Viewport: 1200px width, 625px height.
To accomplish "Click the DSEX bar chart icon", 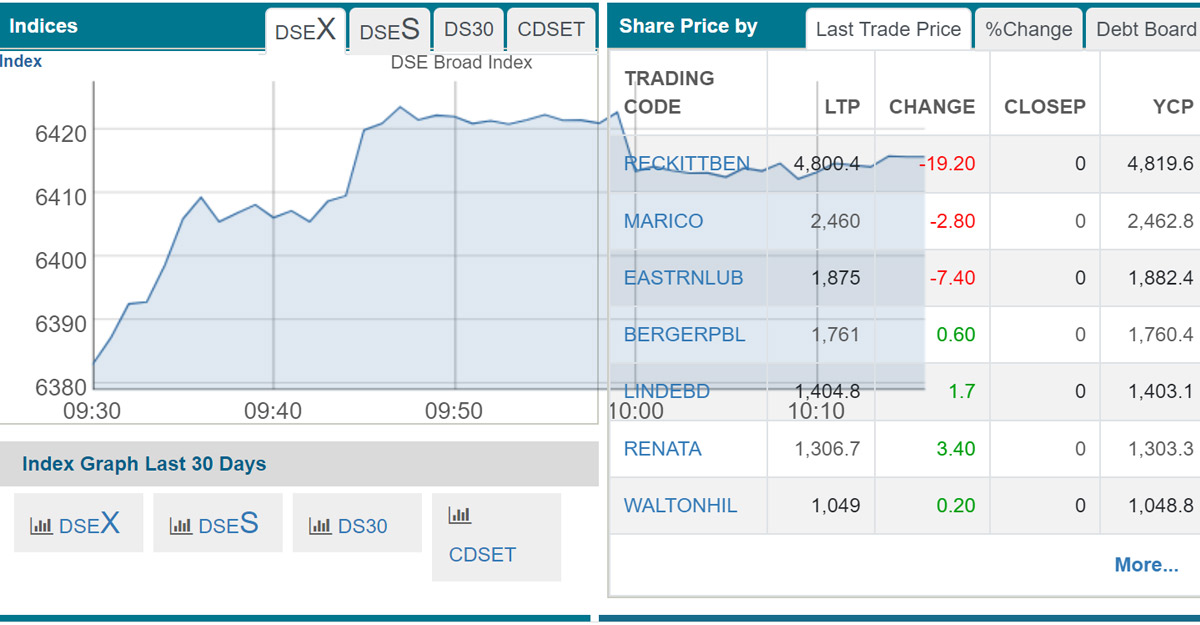I will coord(42,525).
